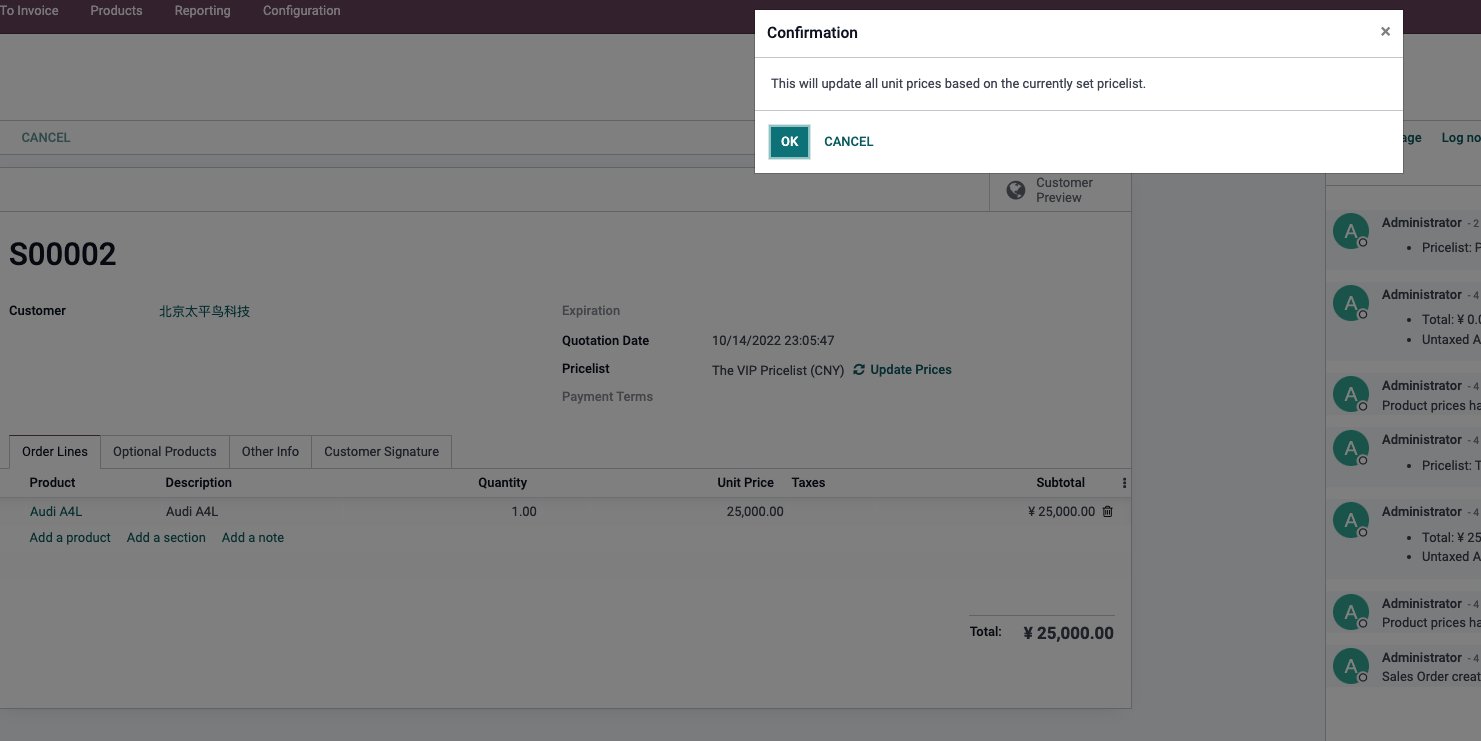Click the first Administrator avatar in chatter
The image size is (1481, 741).
(1351, 231)
